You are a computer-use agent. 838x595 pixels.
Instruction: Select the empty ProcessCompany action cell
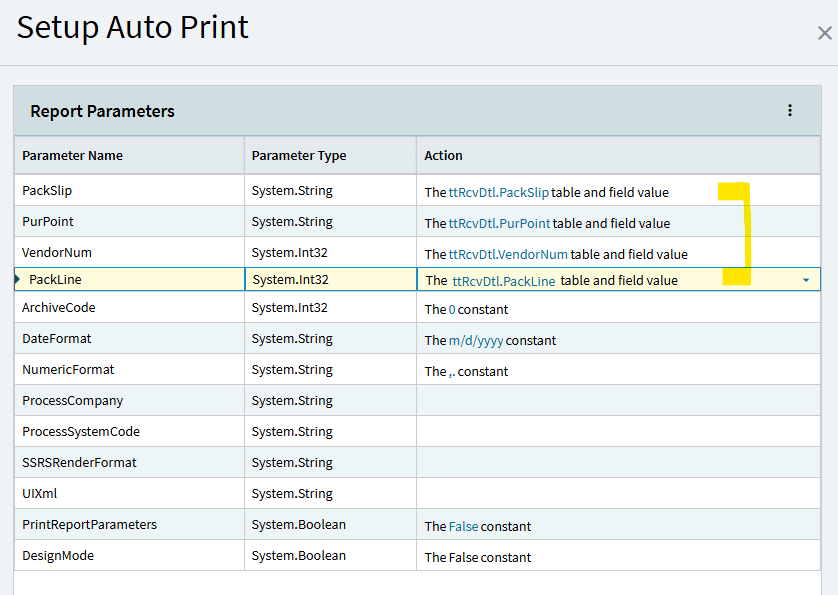click(617, 401)
